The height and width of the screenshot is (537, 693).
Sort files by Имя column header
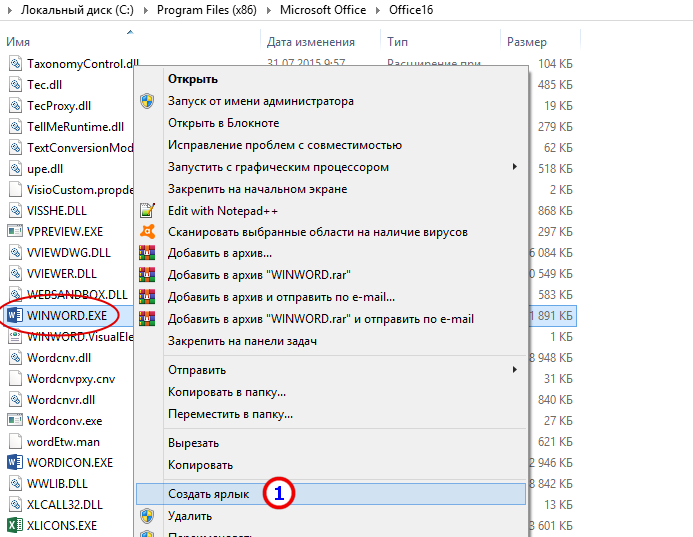[18, 42]
